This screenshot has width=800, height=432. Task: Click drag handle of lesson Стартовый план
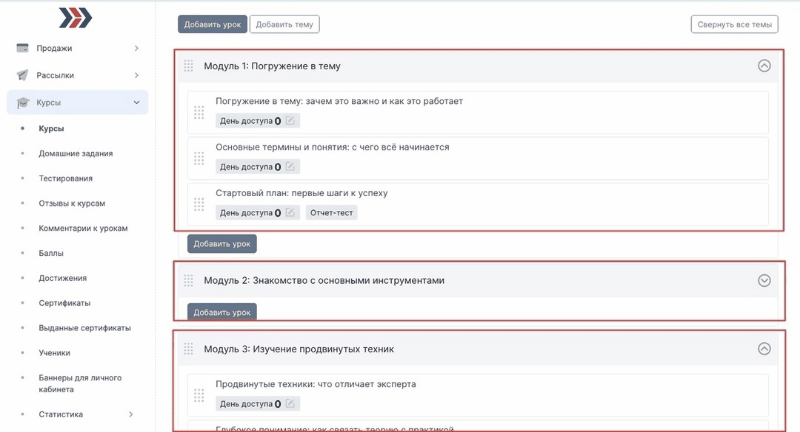199,203
